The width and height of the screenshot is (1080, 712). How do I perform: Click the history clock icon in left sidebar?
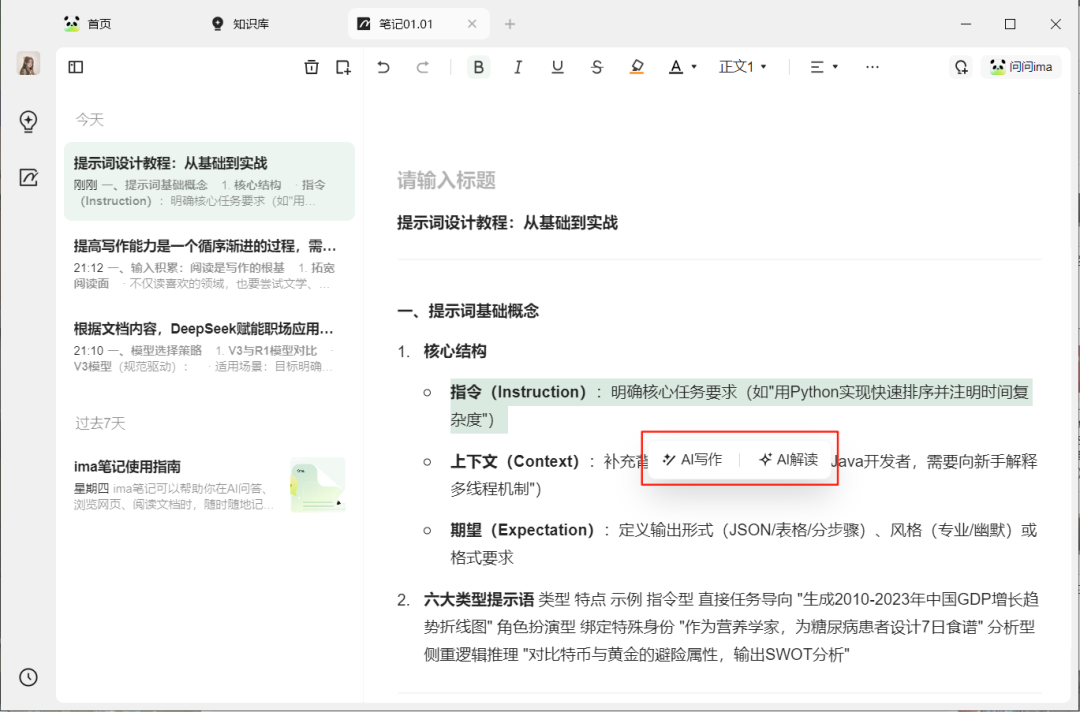(x=28, y=677)
